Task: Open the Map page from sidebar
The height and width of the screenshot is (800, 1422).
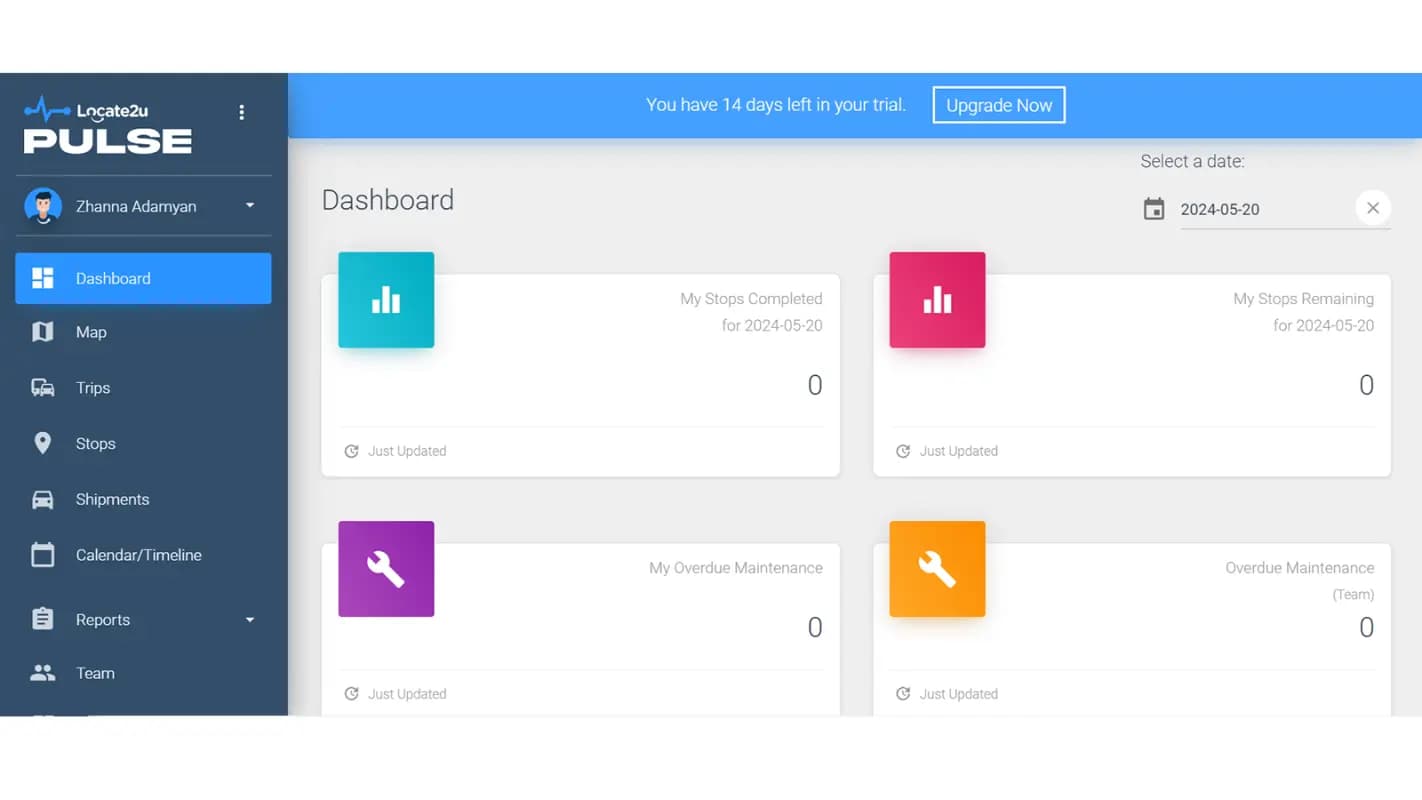Action: click(x=91, y=332)
